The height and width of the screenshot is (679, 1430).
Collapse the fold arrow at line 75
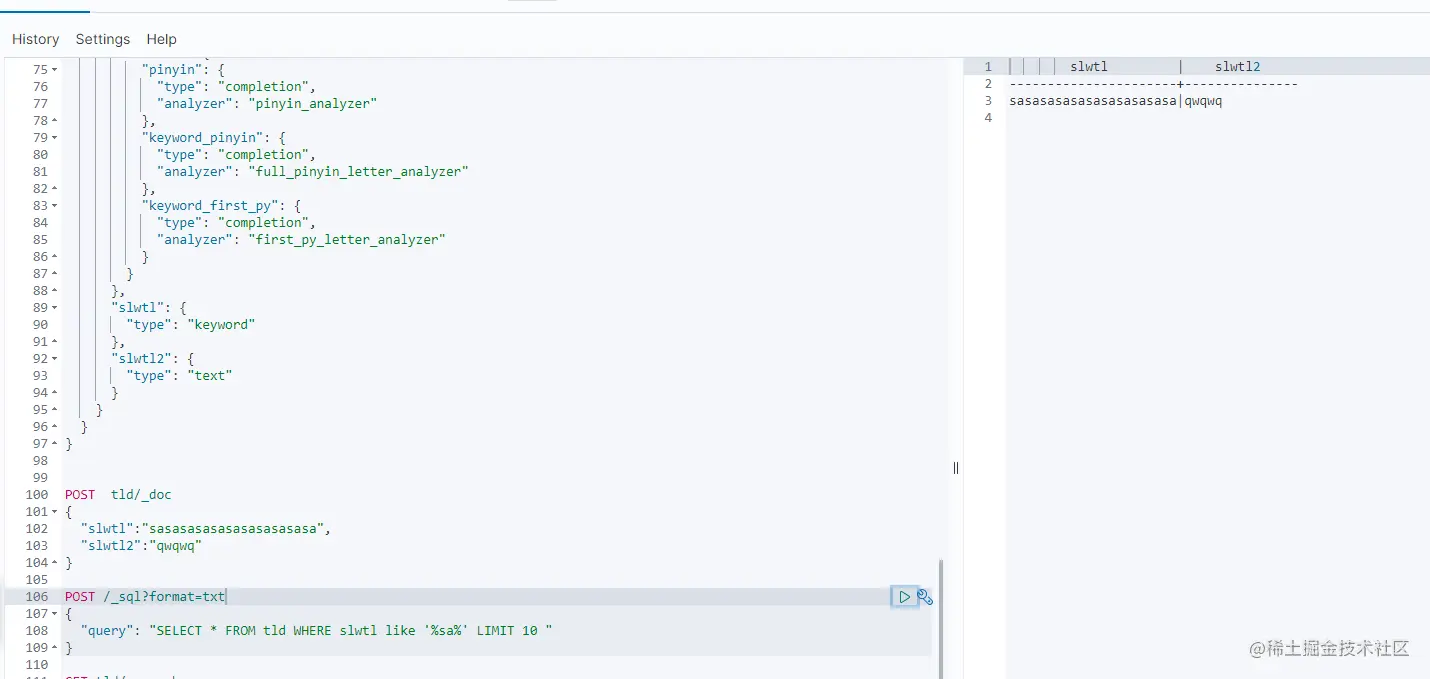(54, 70)
